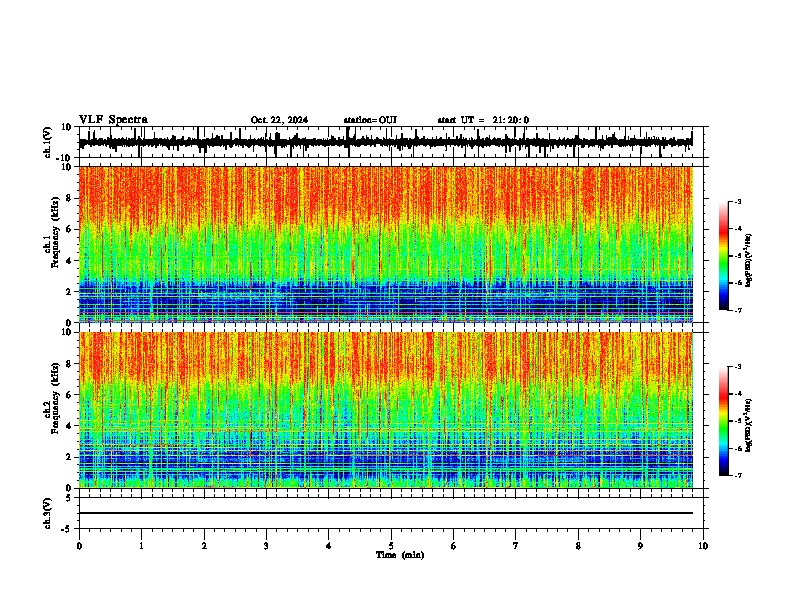Click the ch.2 spectrogram color scale bar

coord(724,421)
